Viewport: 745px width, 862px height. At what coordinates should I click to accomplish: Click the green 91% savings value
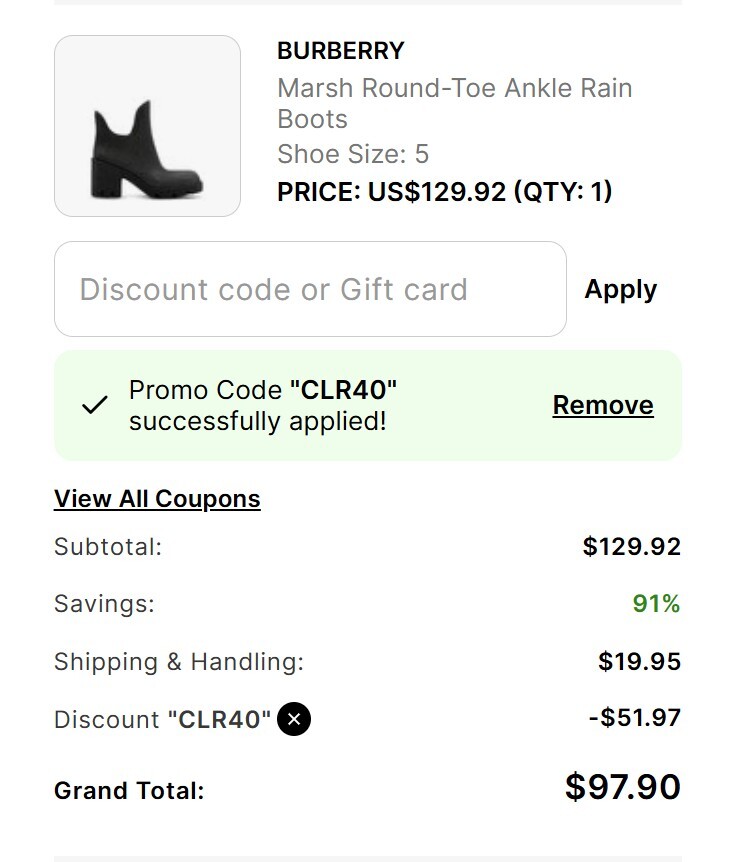tap(656, 604)
